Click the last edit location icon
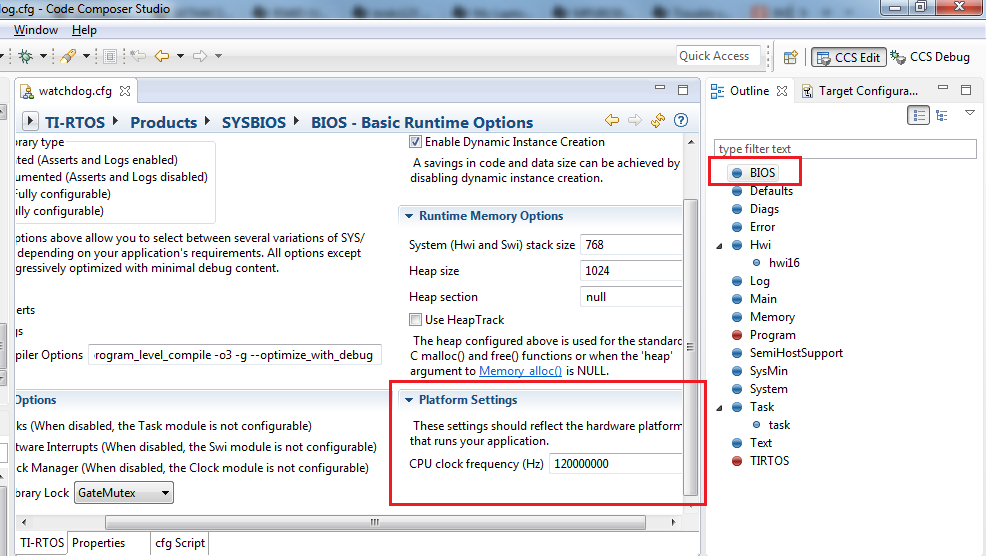 (138, 56)
